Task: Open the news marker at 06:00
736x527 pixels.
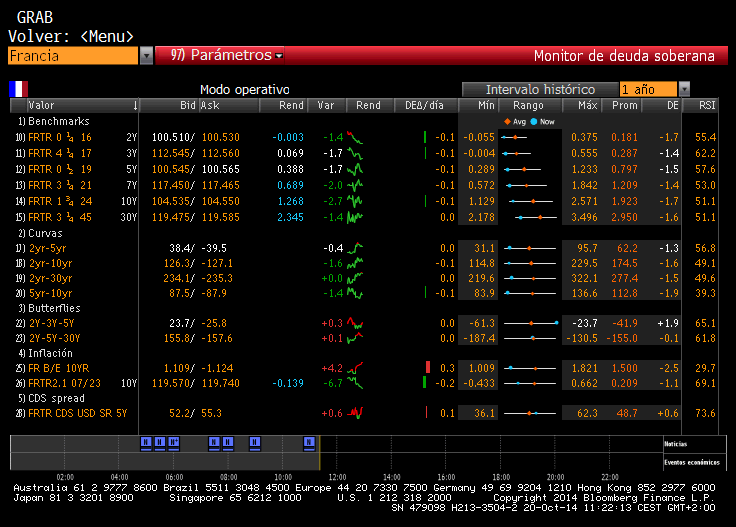Action: point(174,442)
